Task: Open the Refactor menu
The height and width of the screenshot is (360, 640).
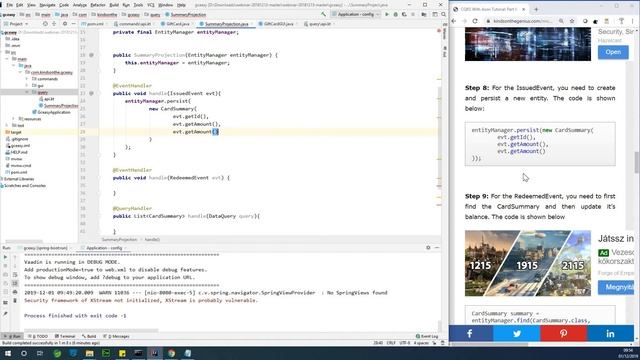Action: point(98,5)
